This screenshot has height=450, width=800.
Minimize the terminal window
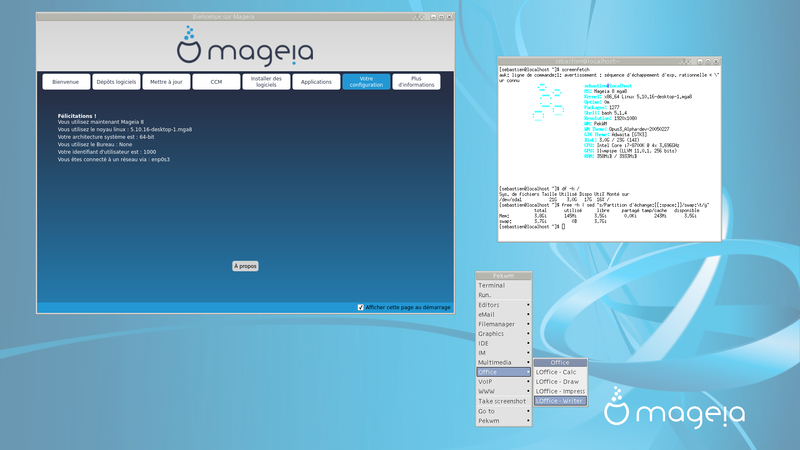(x=700, y=61)
